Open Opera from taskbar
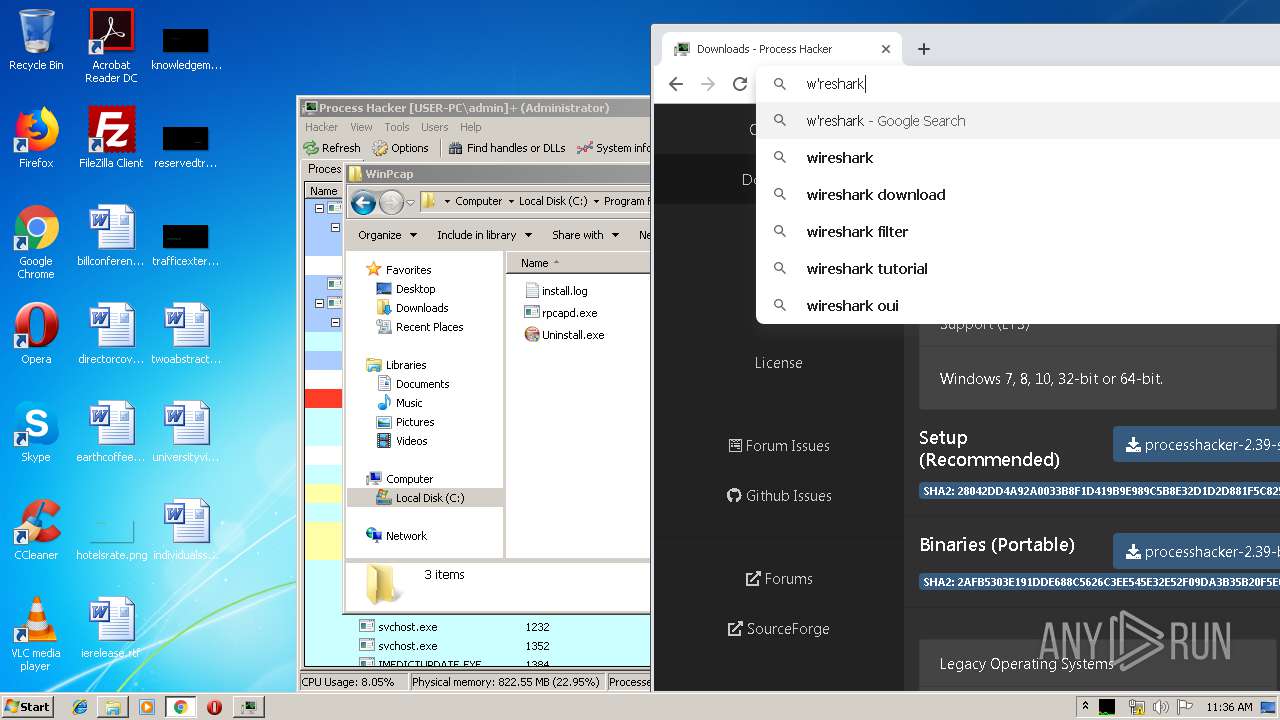The width and height of the screenshot is (1280, 720). coord(214,707)
